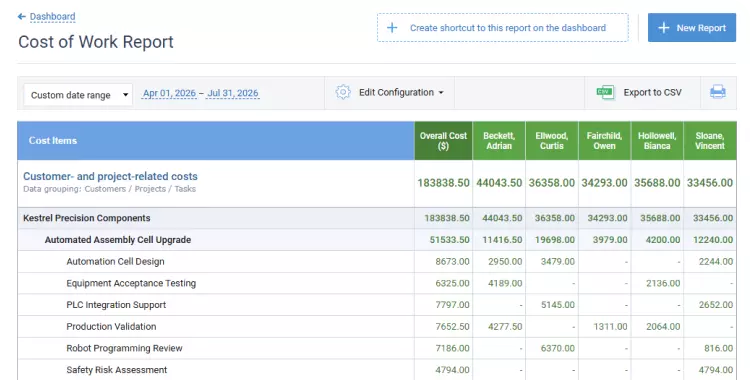Image resolution: width=750 pixels, height=380 pixels.
Task: Click Beckett's total 44043.50 in summary row
Action: coord(499,183)
